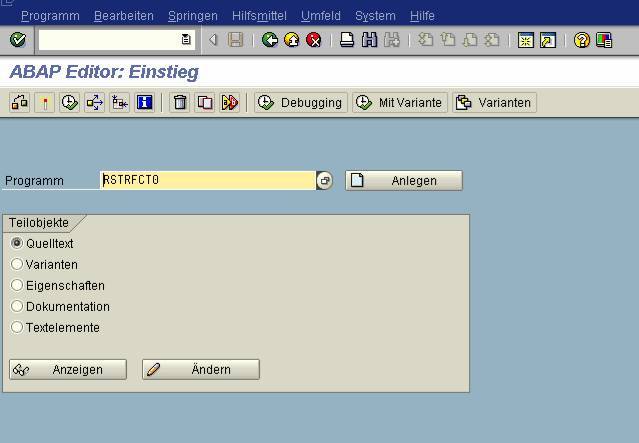
Task: Click the Print icon in toolbar
Action: click(347, 40)
